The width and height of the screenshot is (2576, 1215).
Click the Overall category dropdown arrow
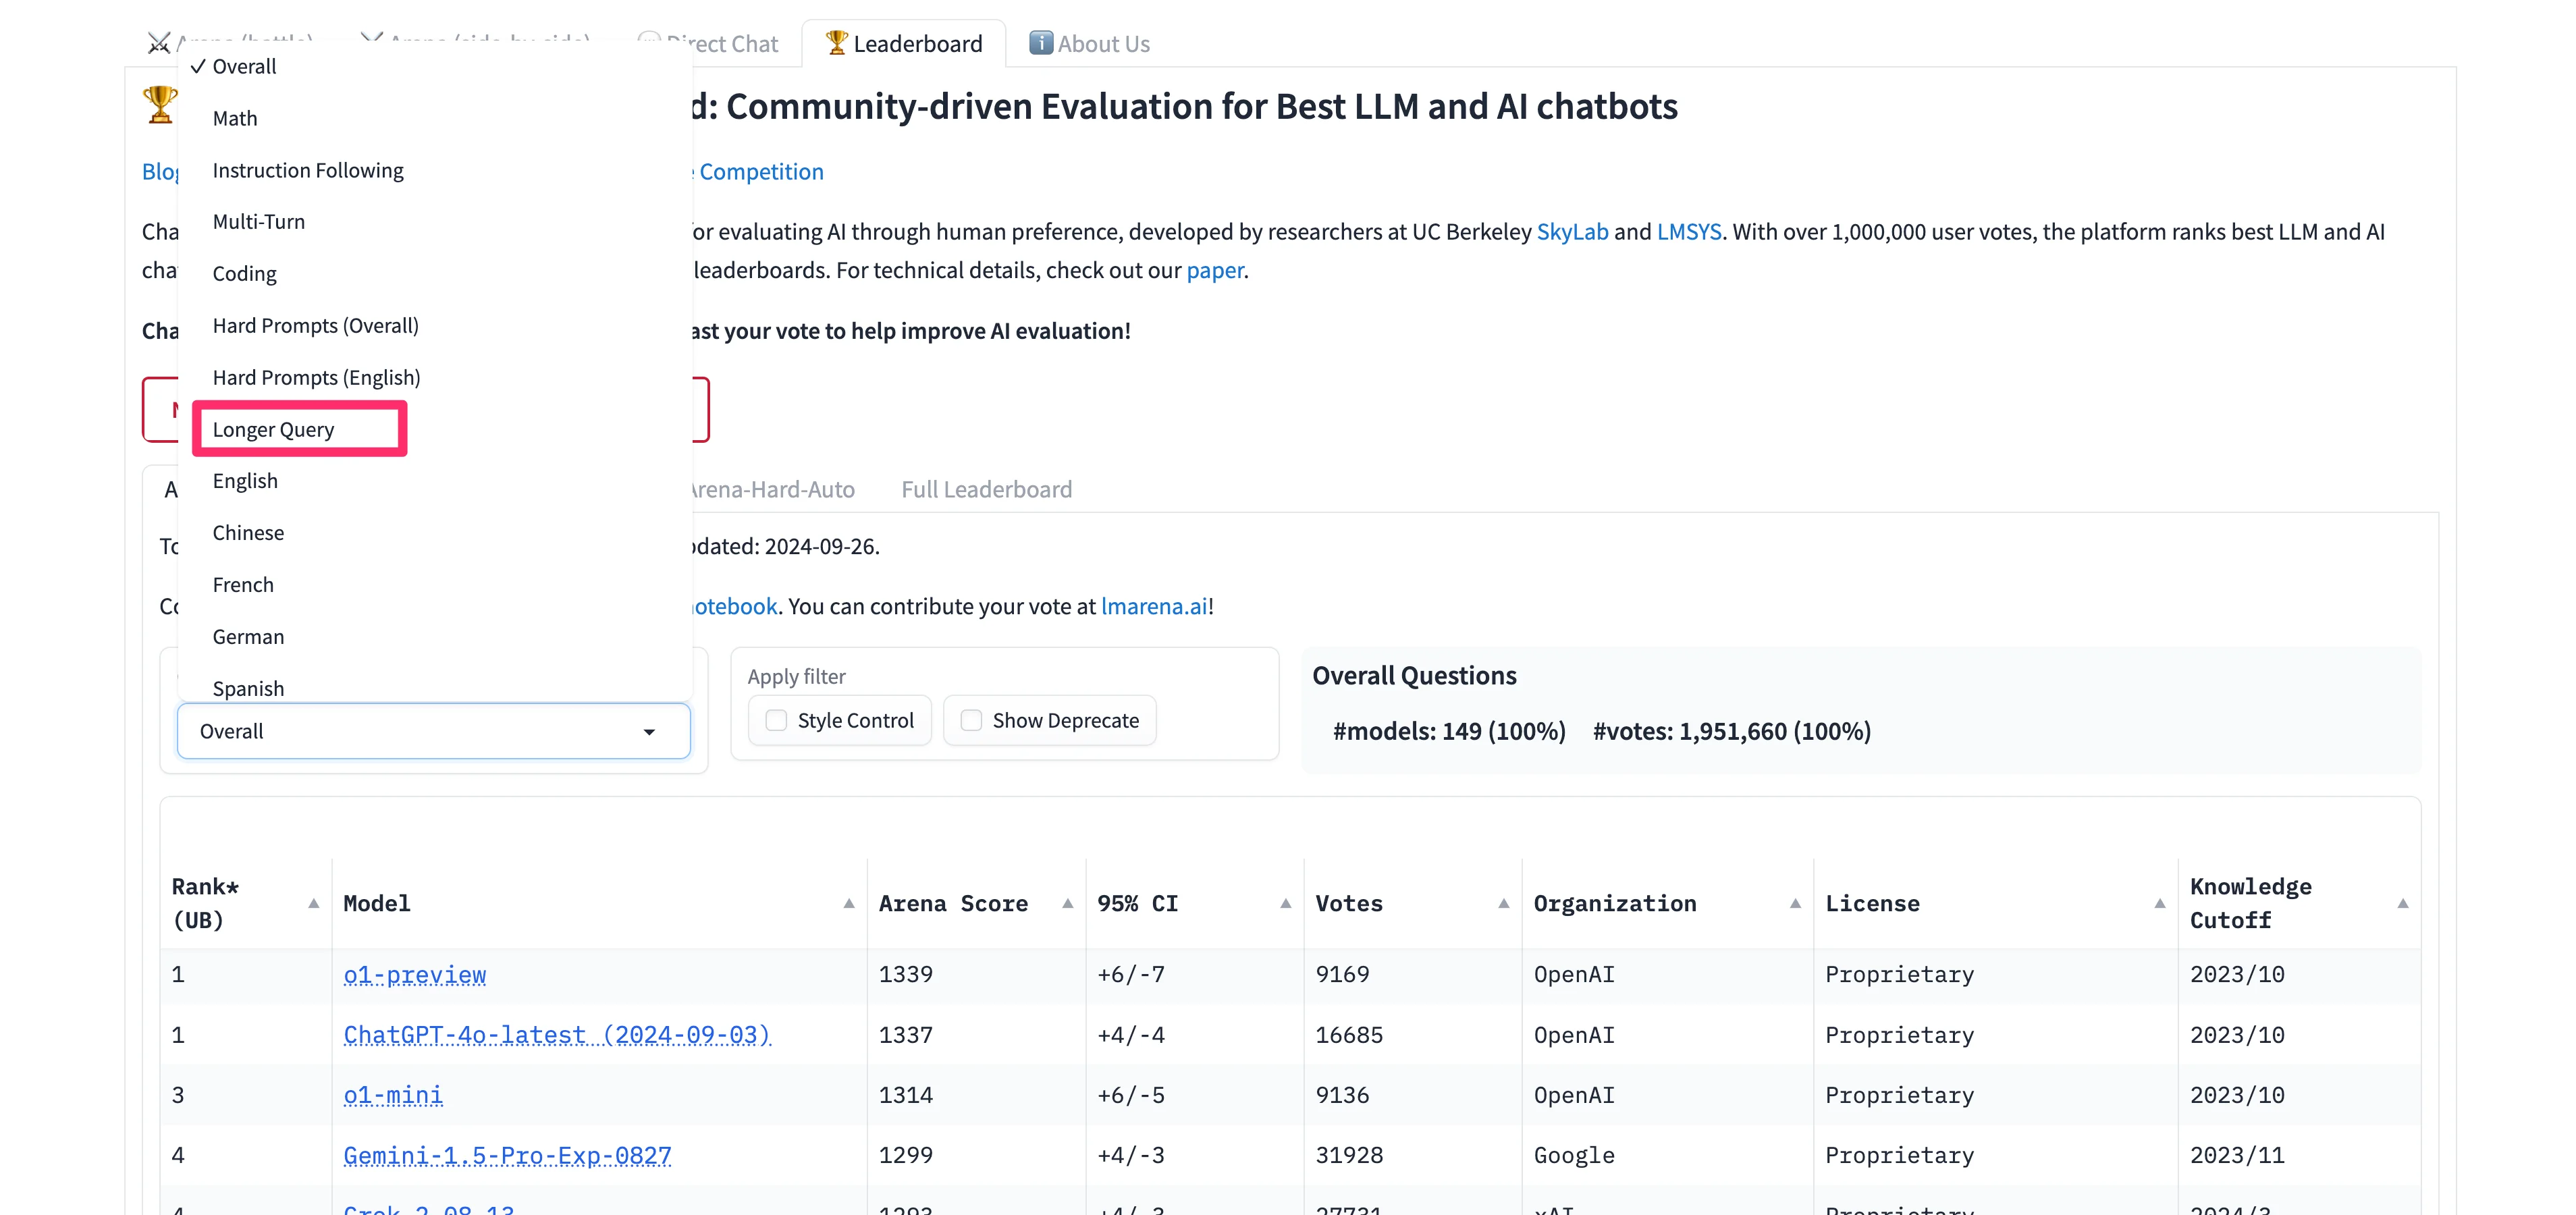point(649,732)
